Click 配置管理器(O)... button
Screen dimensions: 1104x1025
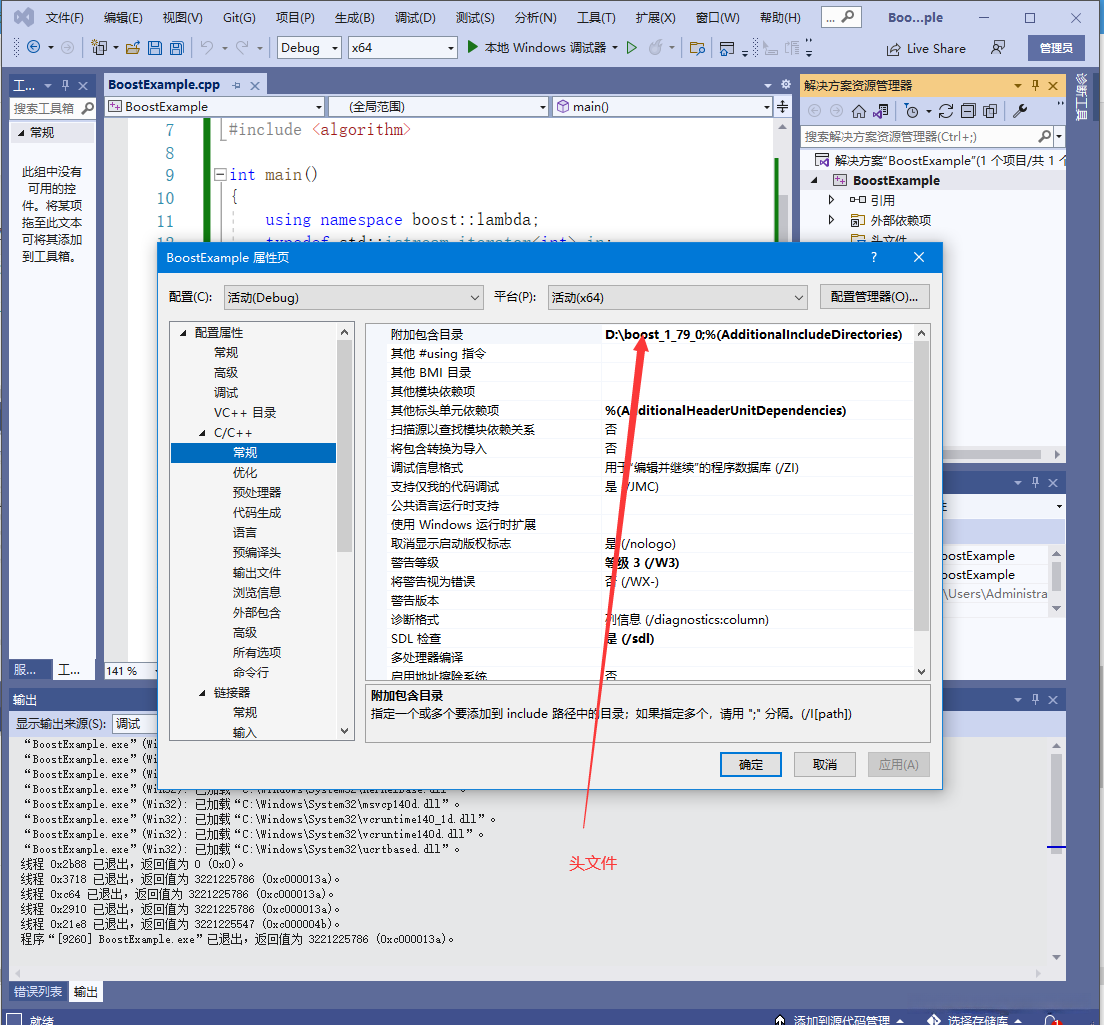click(x=874, y=297)
